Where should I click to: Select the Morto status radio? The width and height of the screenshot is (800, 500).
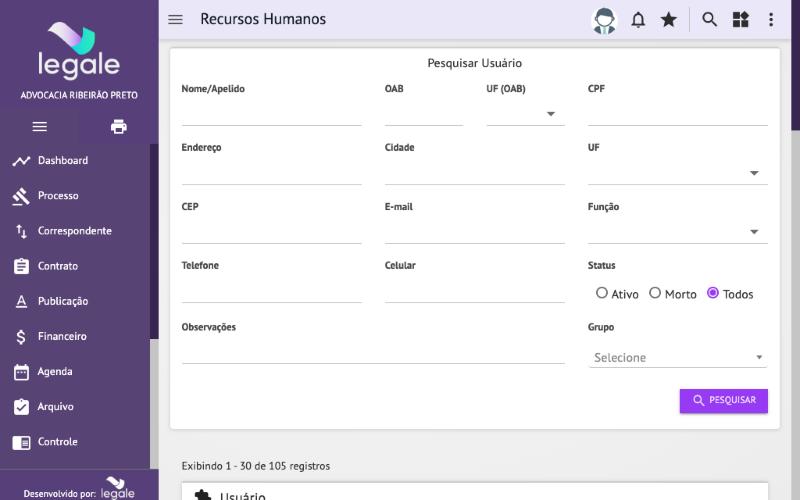click(x=655, y=293)
